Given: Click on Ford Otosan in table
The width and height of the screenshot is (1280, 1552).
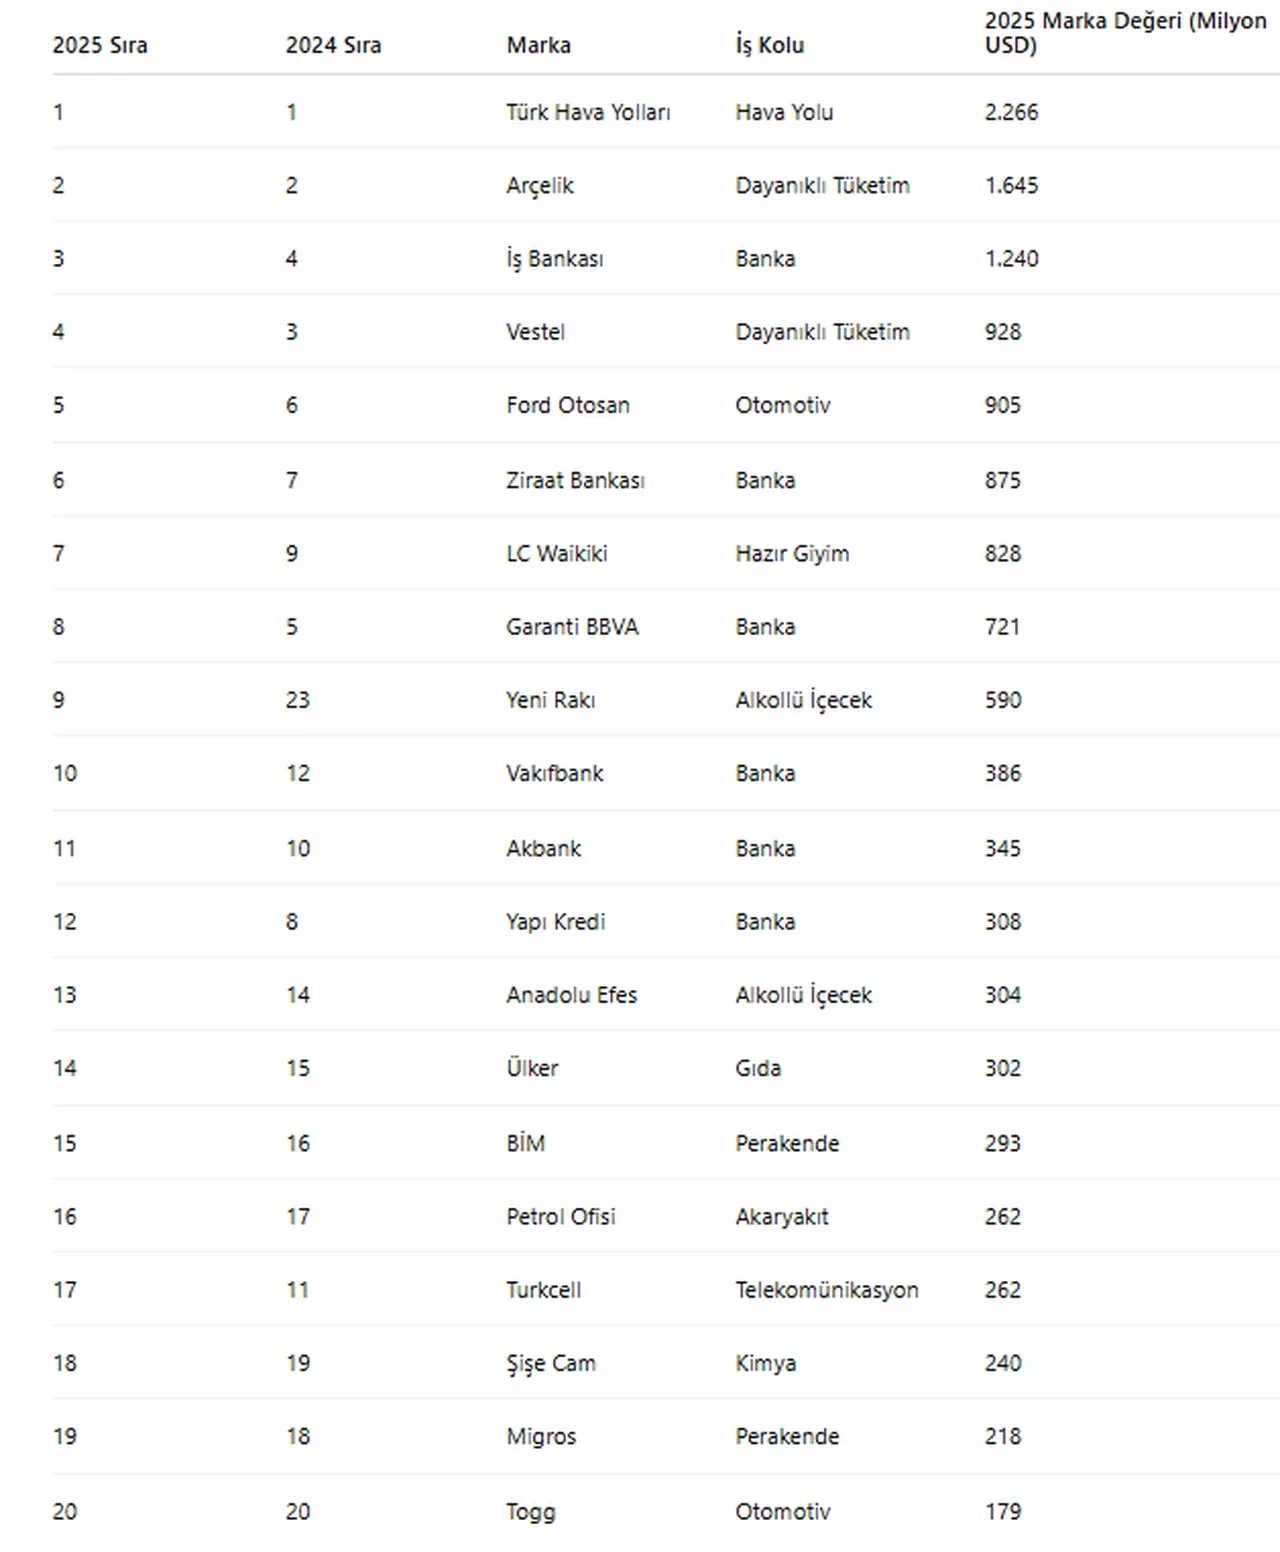Looking at the screenshot, I should [568, 405].
